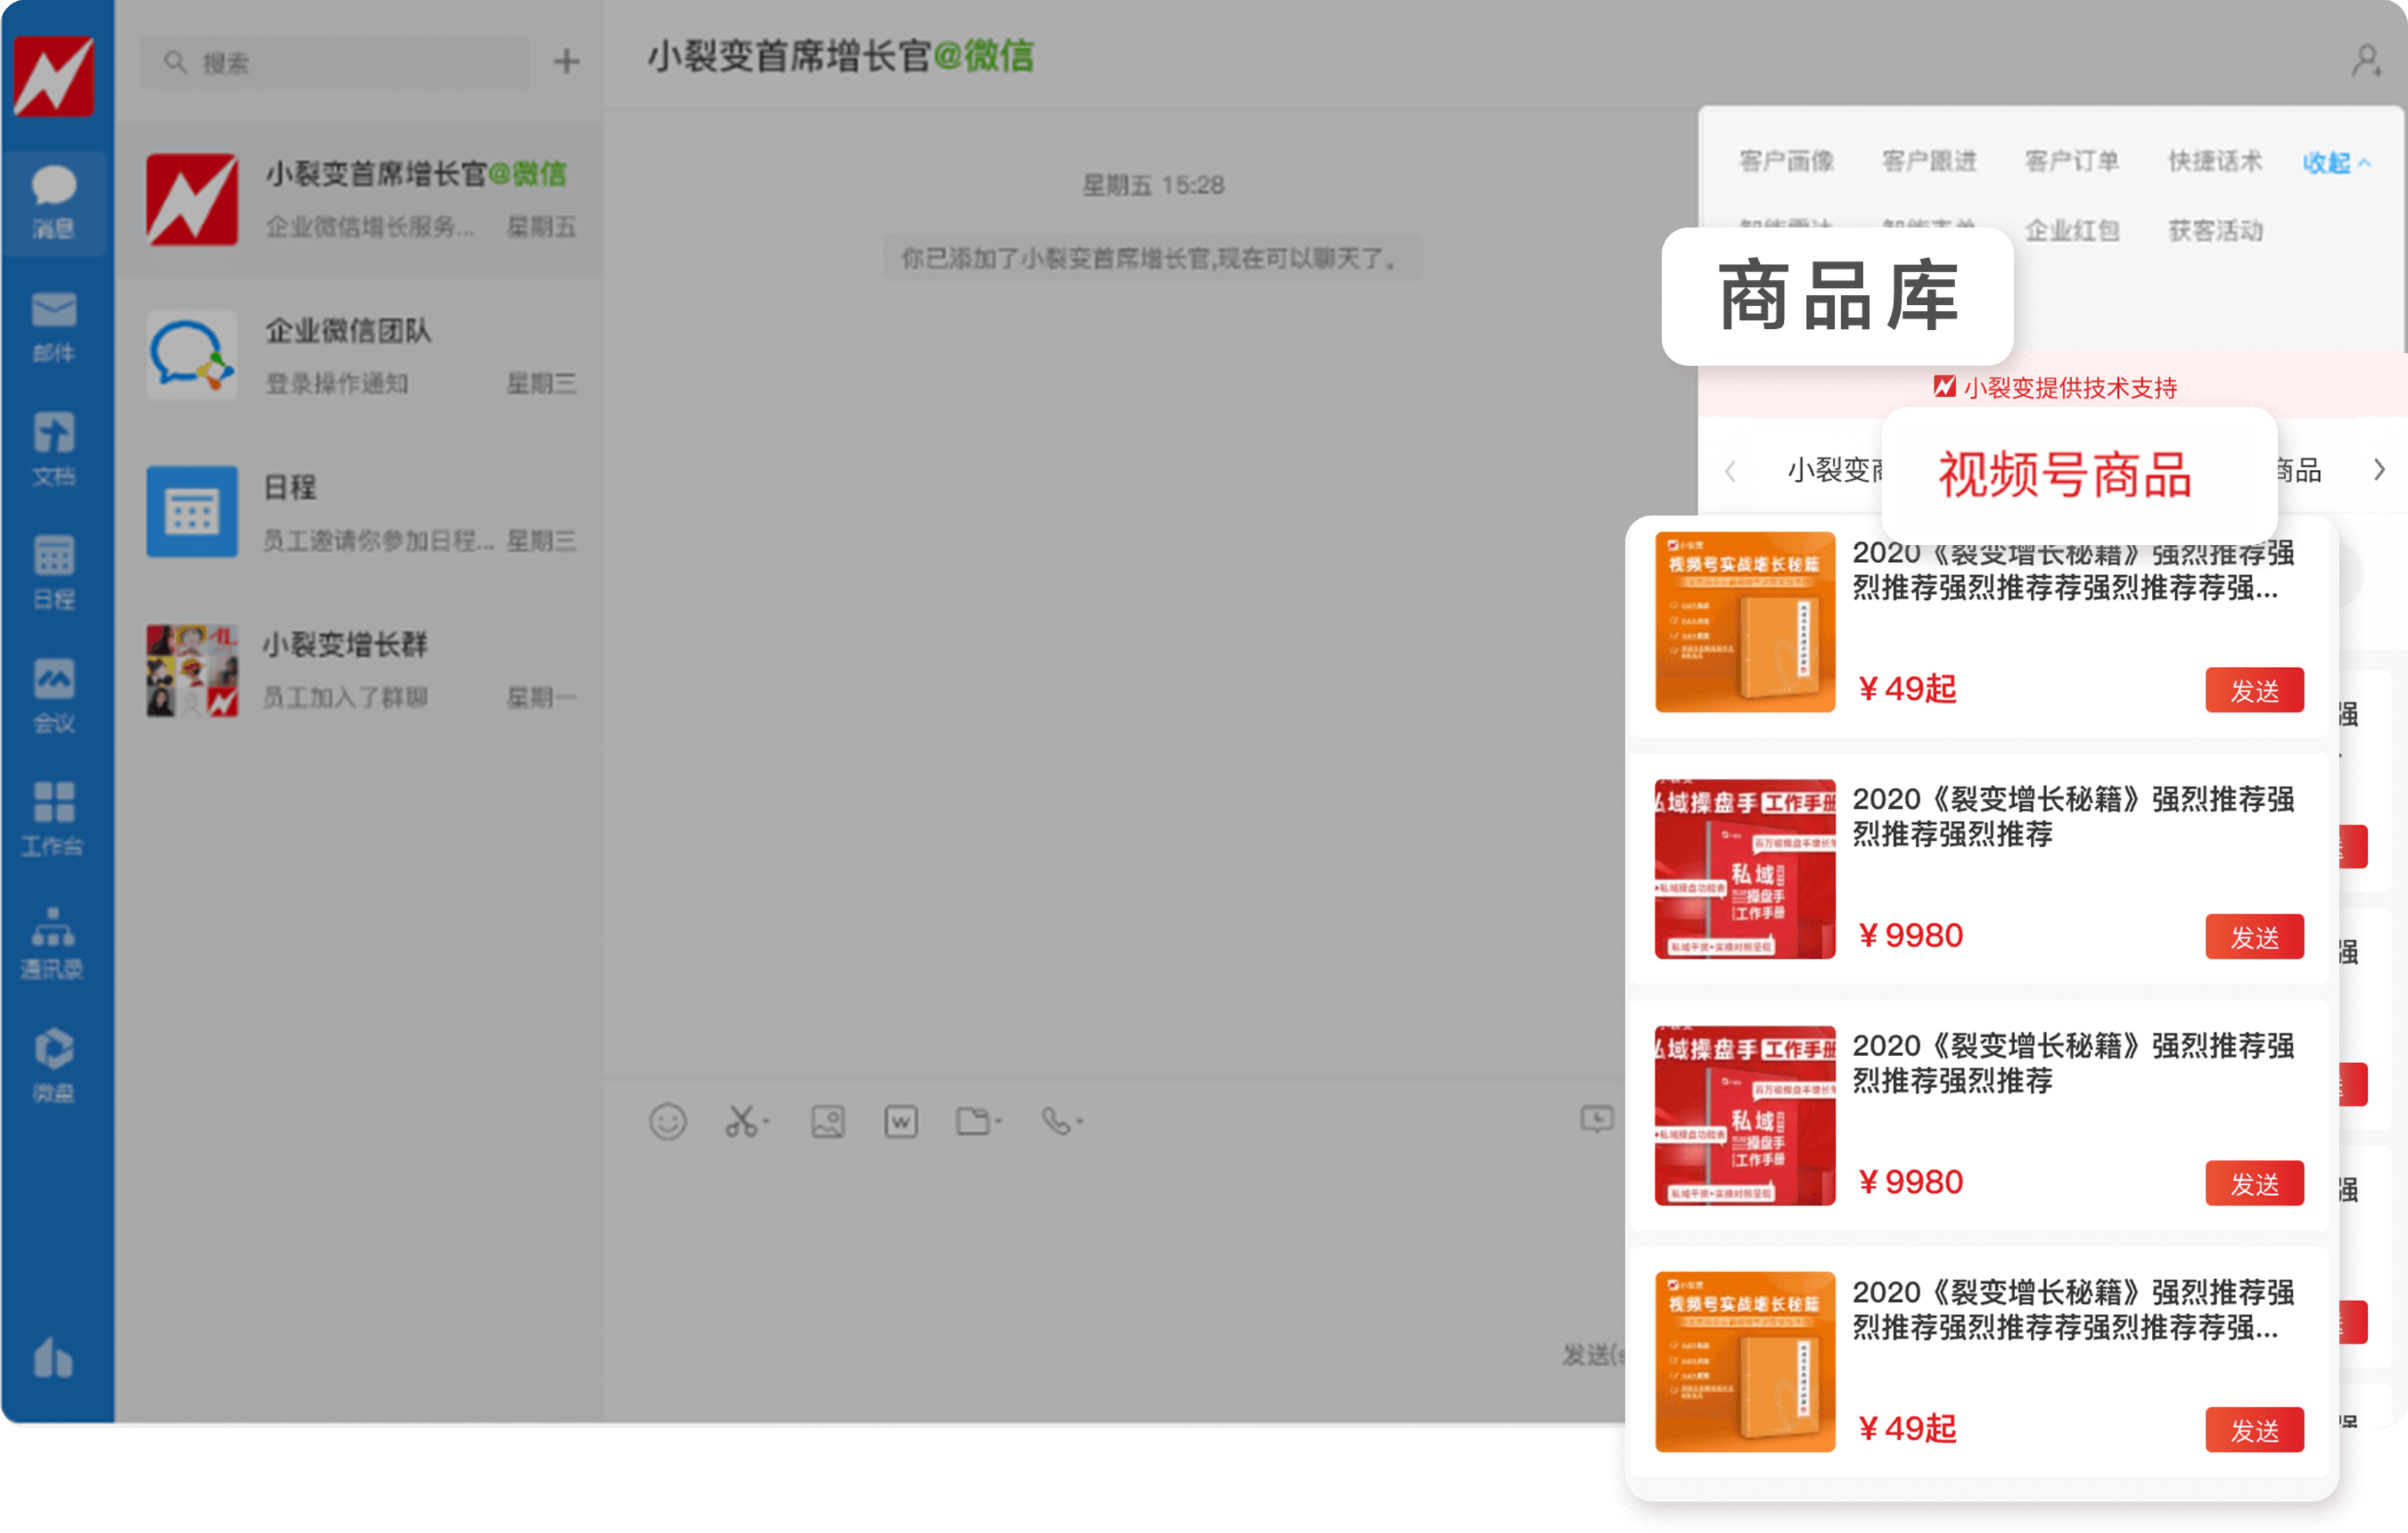The height and width of the screenshot is (1533, 2408).
Task: Click the plus icon next to search
Action: coord(567,62)
